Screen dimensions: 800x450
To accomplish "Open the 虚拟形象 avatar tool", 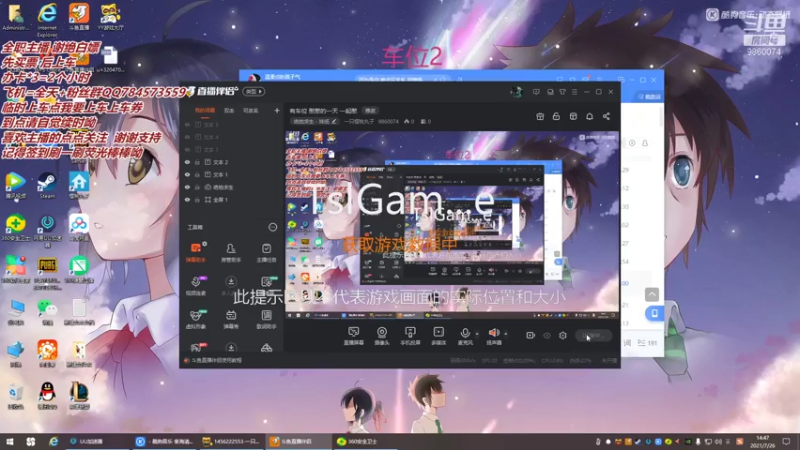I will (196, 319).
